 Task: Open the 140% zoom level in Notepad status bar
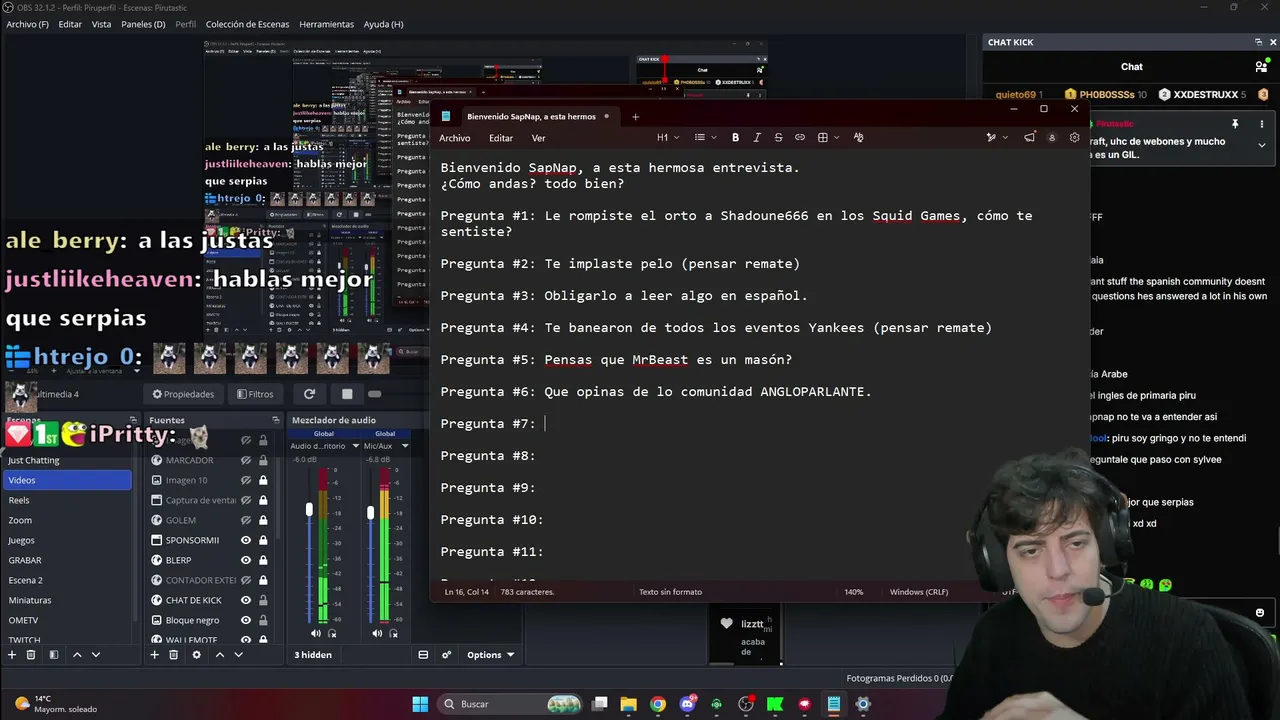854,592
